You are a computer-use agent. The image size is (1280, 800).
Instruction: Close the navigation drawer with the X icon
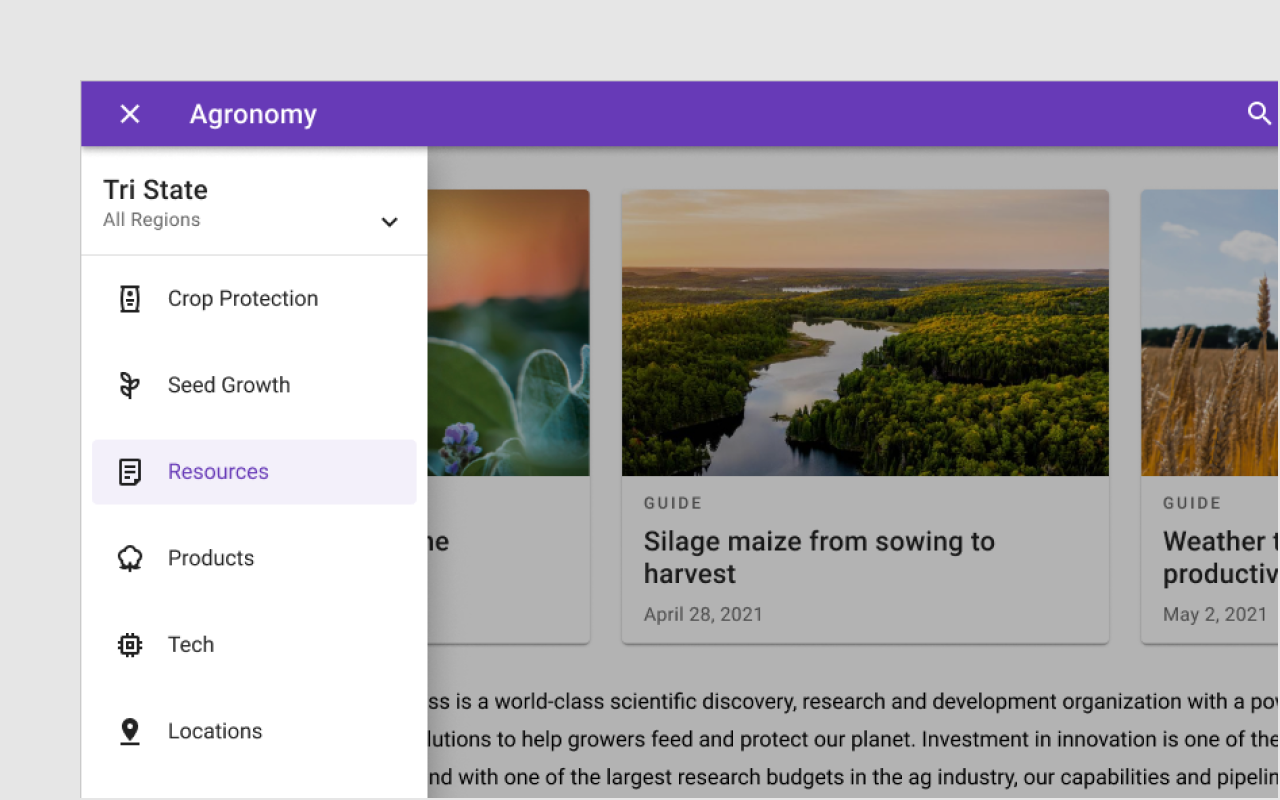130,114
